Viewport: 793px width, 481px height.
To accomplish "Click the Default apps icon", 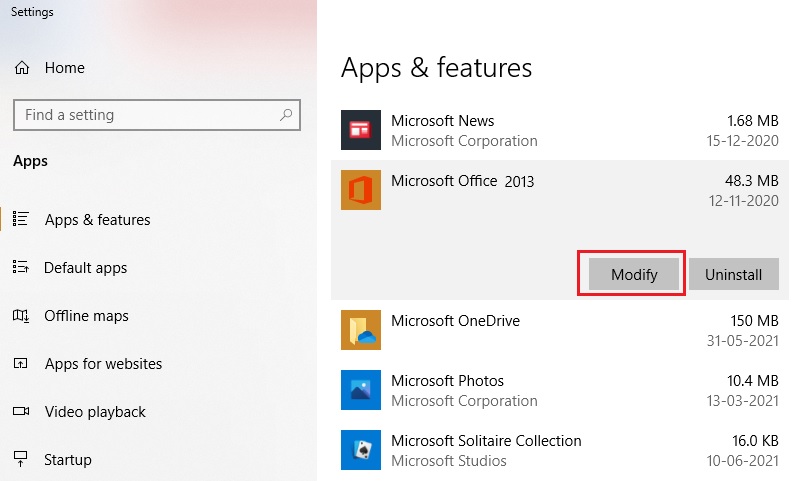I will 21,268.
